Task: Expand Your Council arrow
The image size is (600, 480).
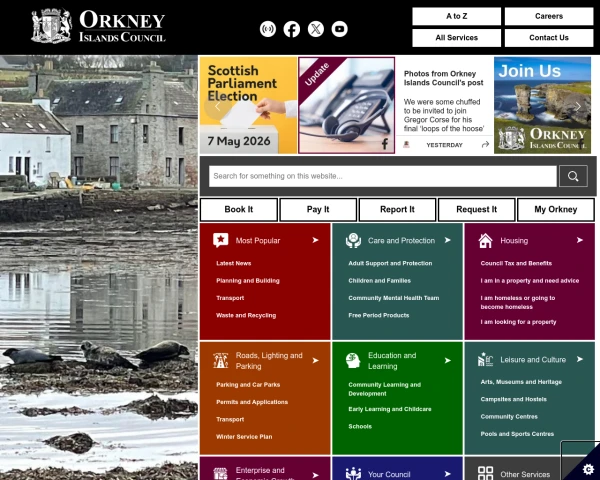Action: pos(448,474)
